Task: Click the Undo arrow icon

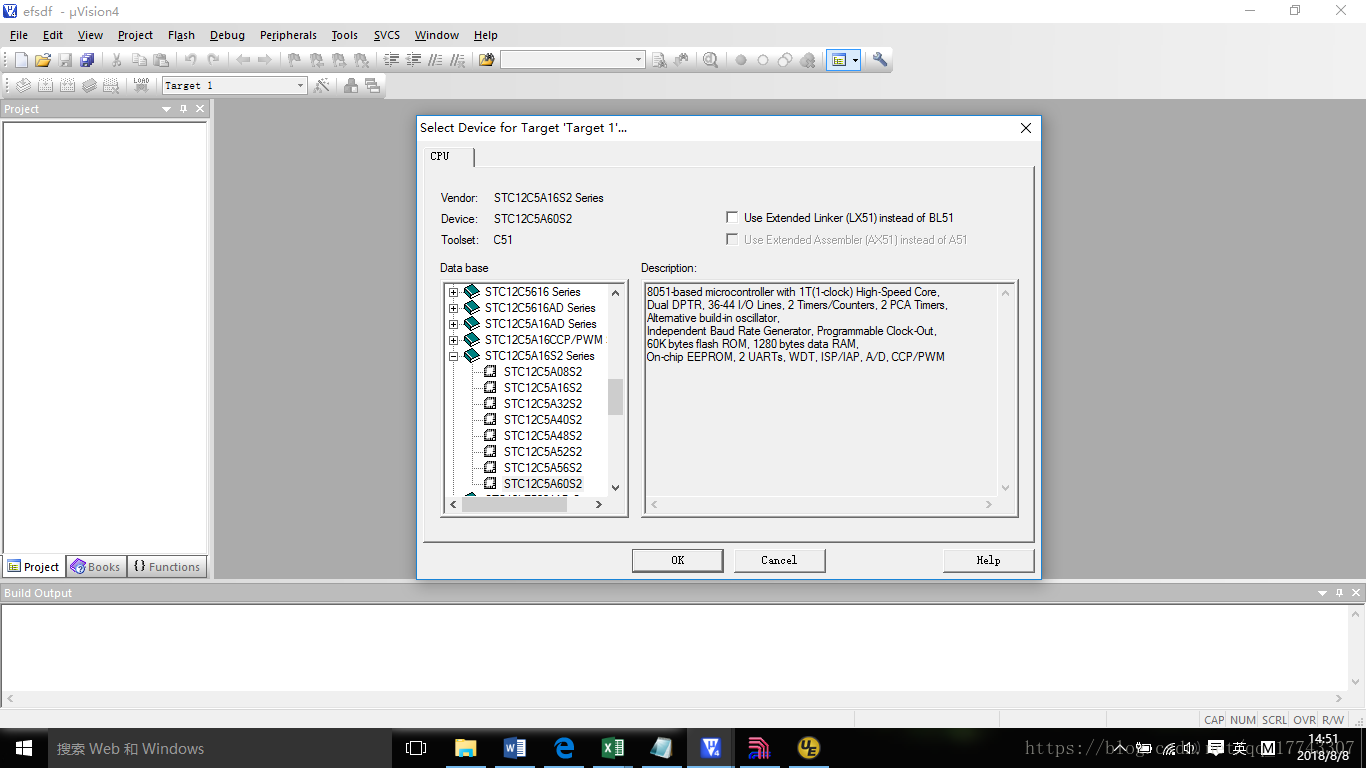Action: tap(191, 60)
